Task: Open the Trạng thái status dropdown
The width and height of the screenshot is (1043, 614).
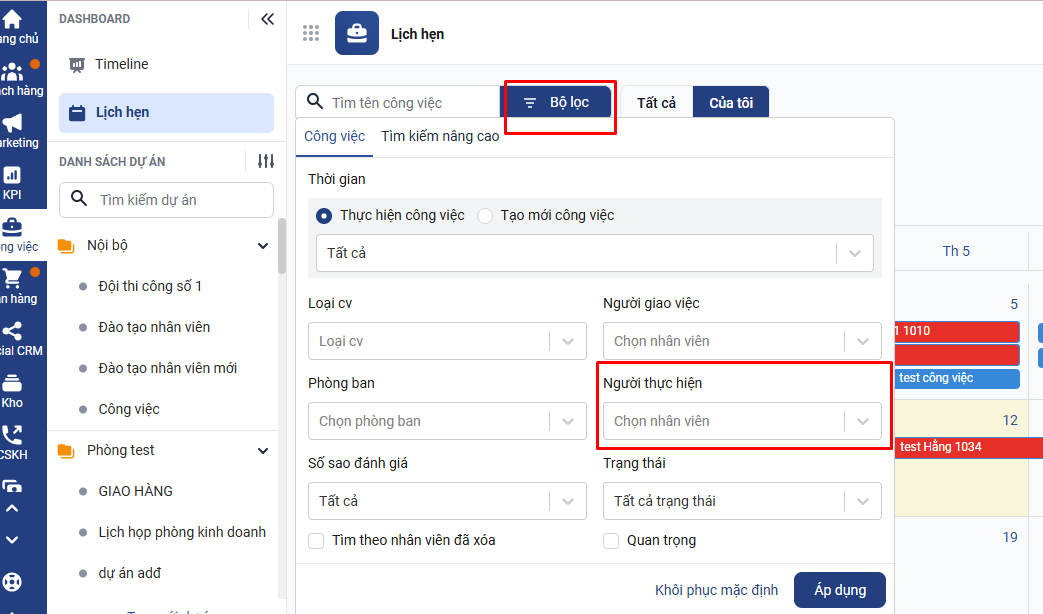Action: pos(741,501)
